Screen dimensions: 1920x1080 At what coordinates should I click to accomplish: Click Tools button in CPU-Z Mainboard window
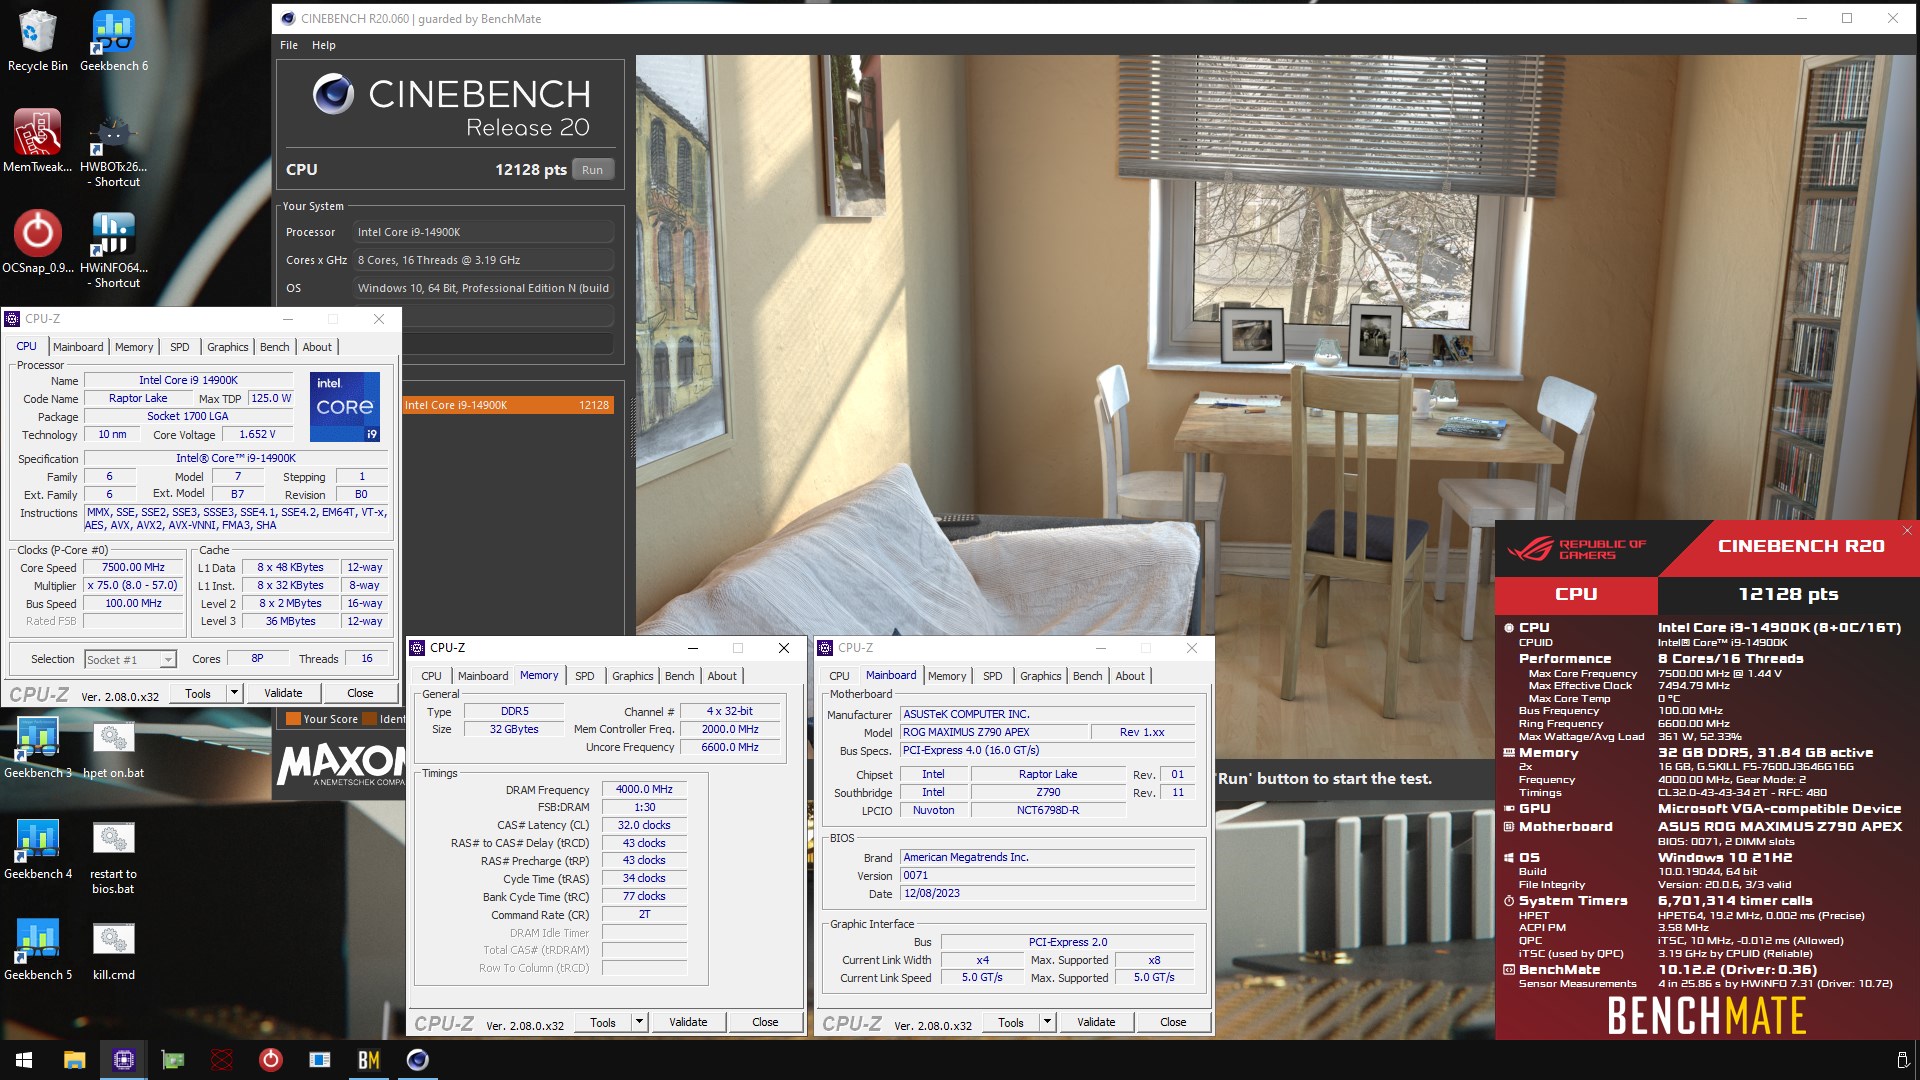[x=1011, y=1022]
